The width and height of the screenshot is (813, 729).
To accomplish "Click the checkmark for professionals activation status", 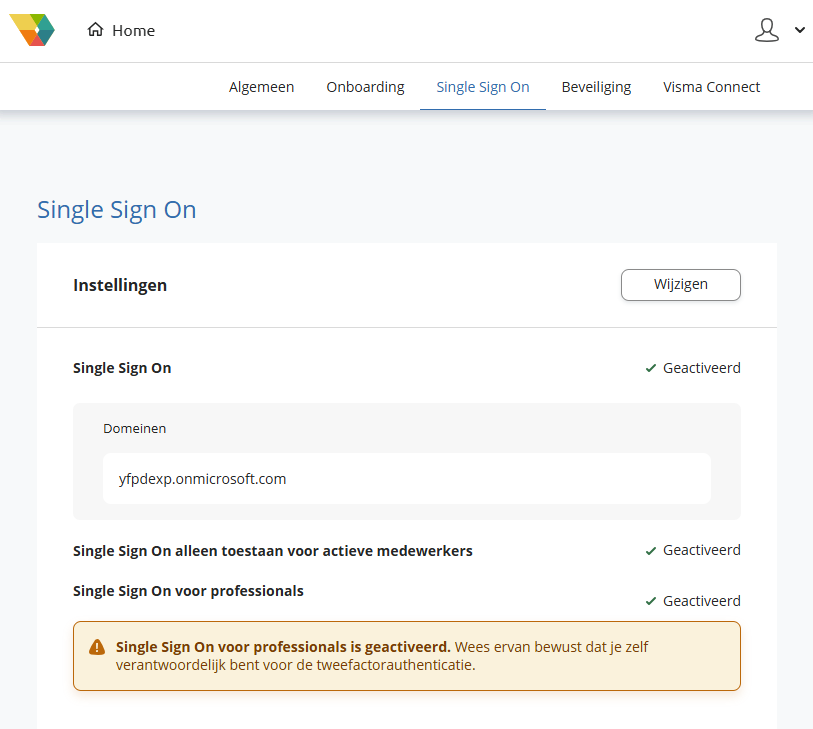I will pos(650,600).
